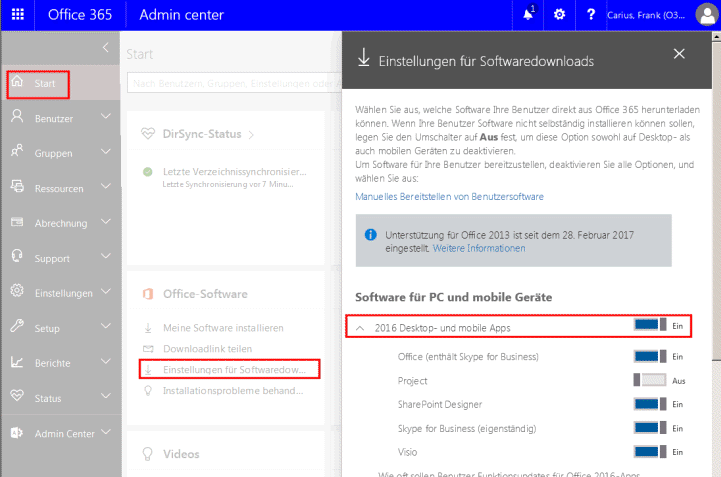The height and width of the screenshot is (477, 721).
Task: Open settings gear in top bar
Action: 559,15
